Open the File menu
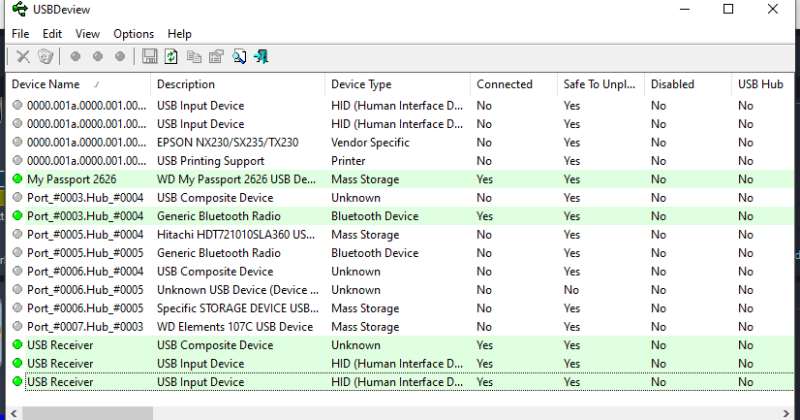Screen dimensions: 800x420 point(20,34)
